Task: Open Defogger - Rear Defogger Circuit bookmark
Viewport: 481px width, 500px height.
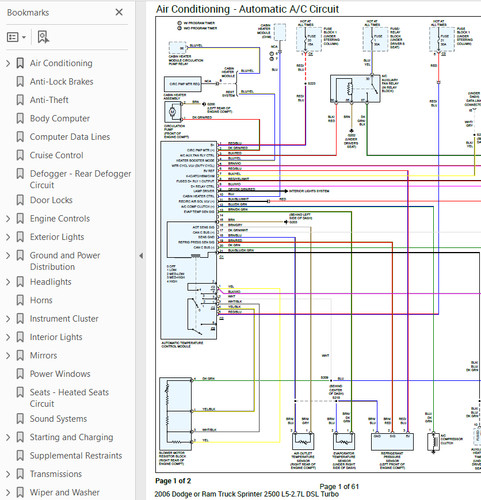Action: coord(80,179)
